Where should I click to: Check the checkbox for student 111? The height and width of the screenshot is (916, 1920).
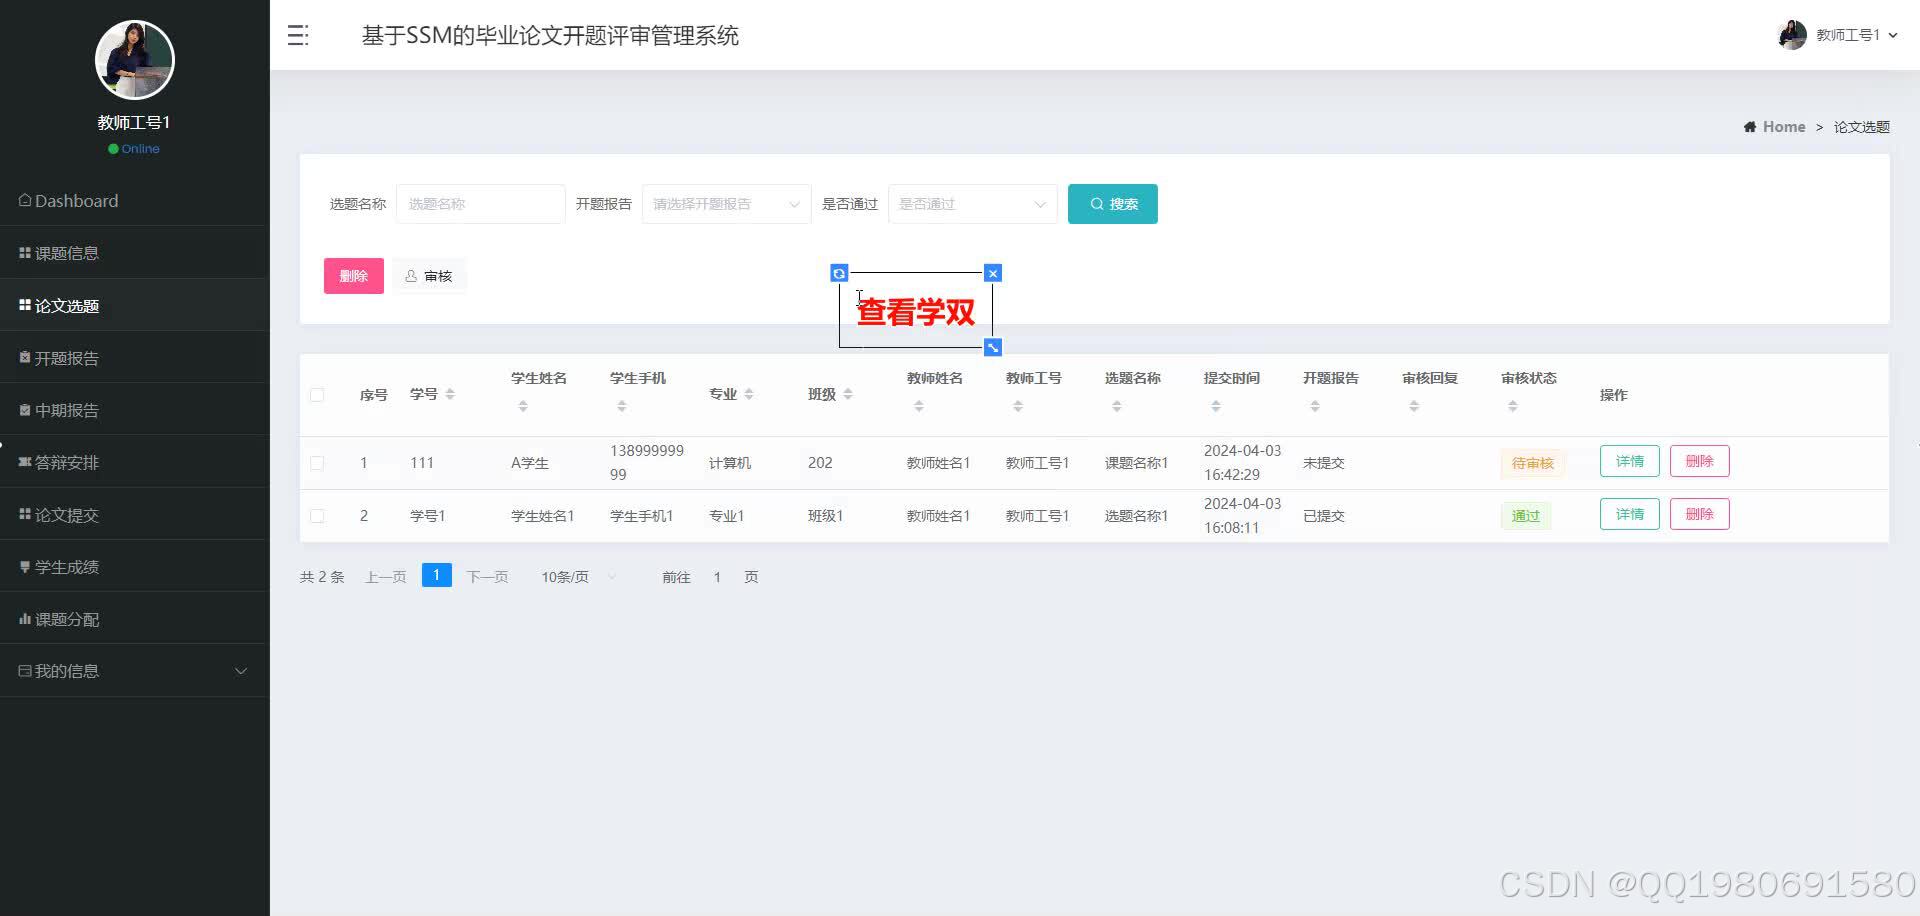(x=318, y=462)
